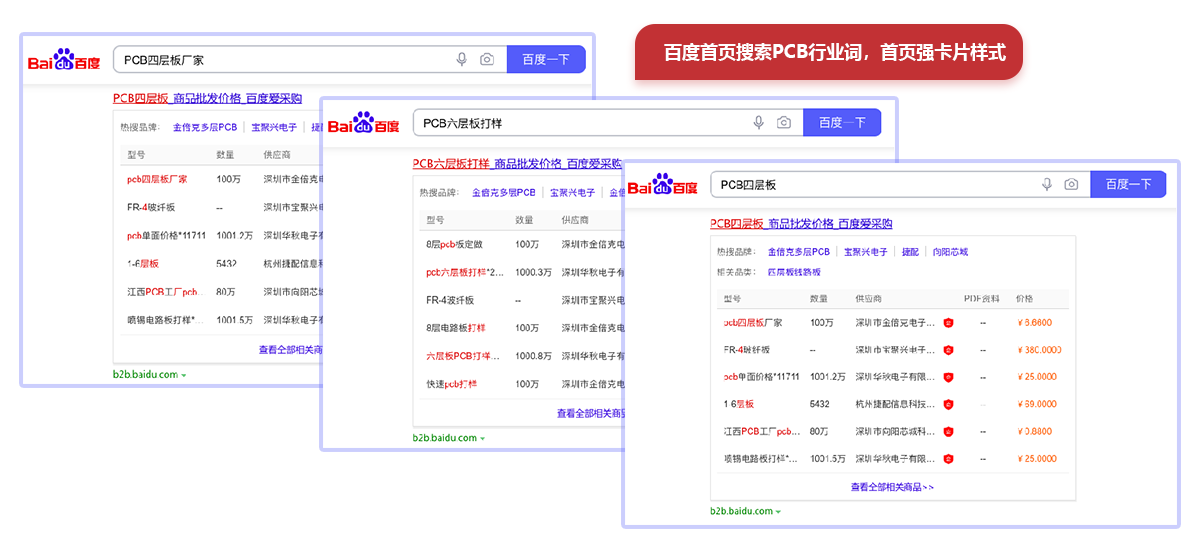The height and width of the screenshot is (550, 1200).
Task: Expand arrow next to b2b.baidu.com under PCB四层板 card
Action: [x=778, y=512]
